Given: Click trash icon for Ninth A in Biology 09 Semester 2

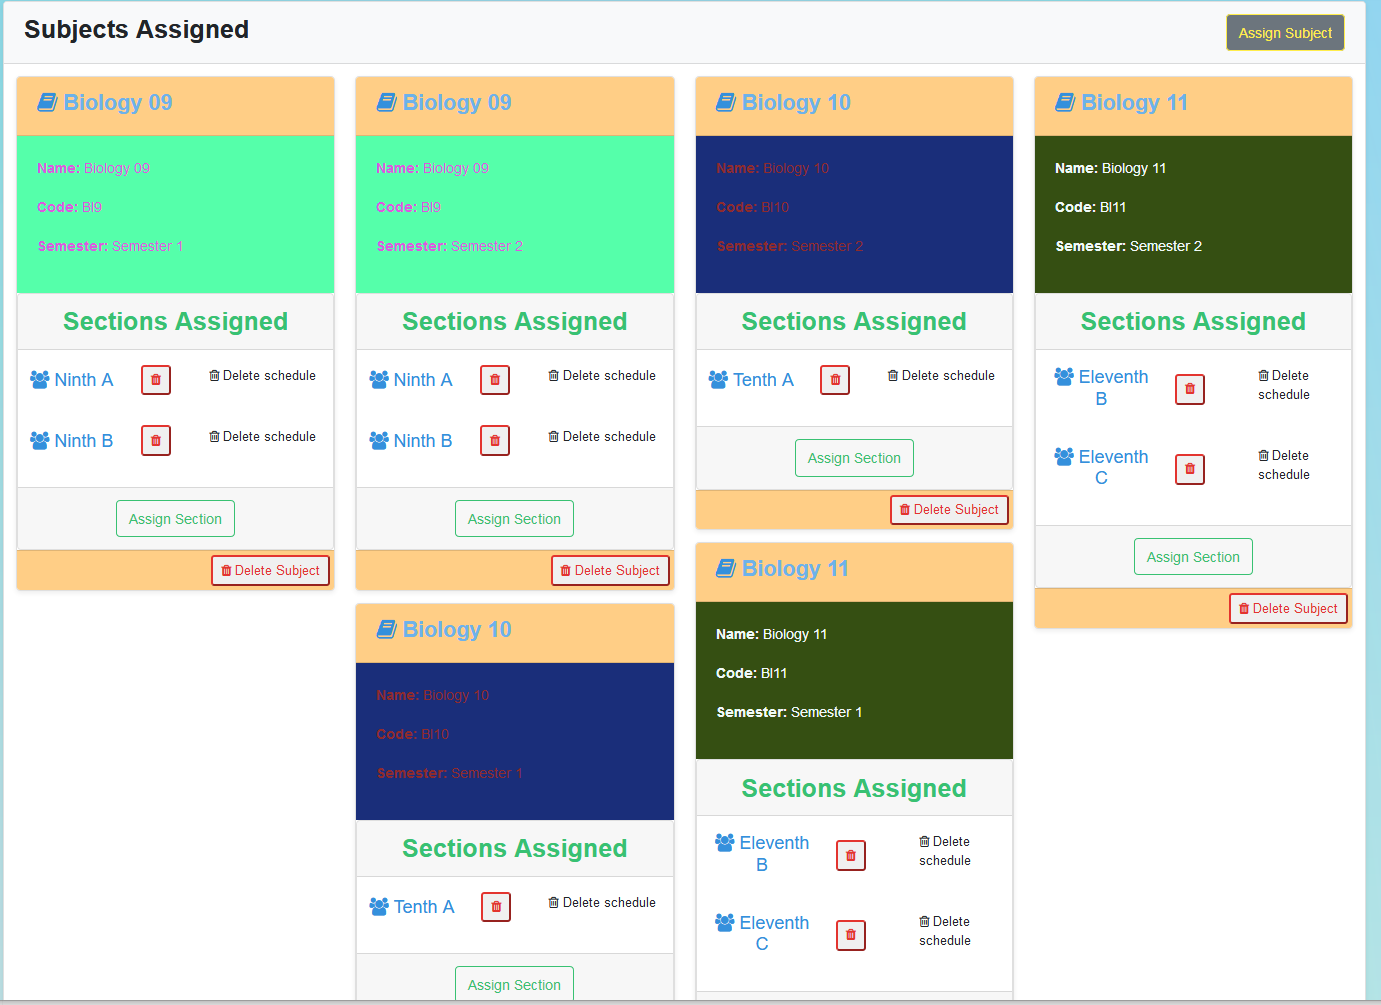Looking at the screenshot, I should click(x=495, y=380).
